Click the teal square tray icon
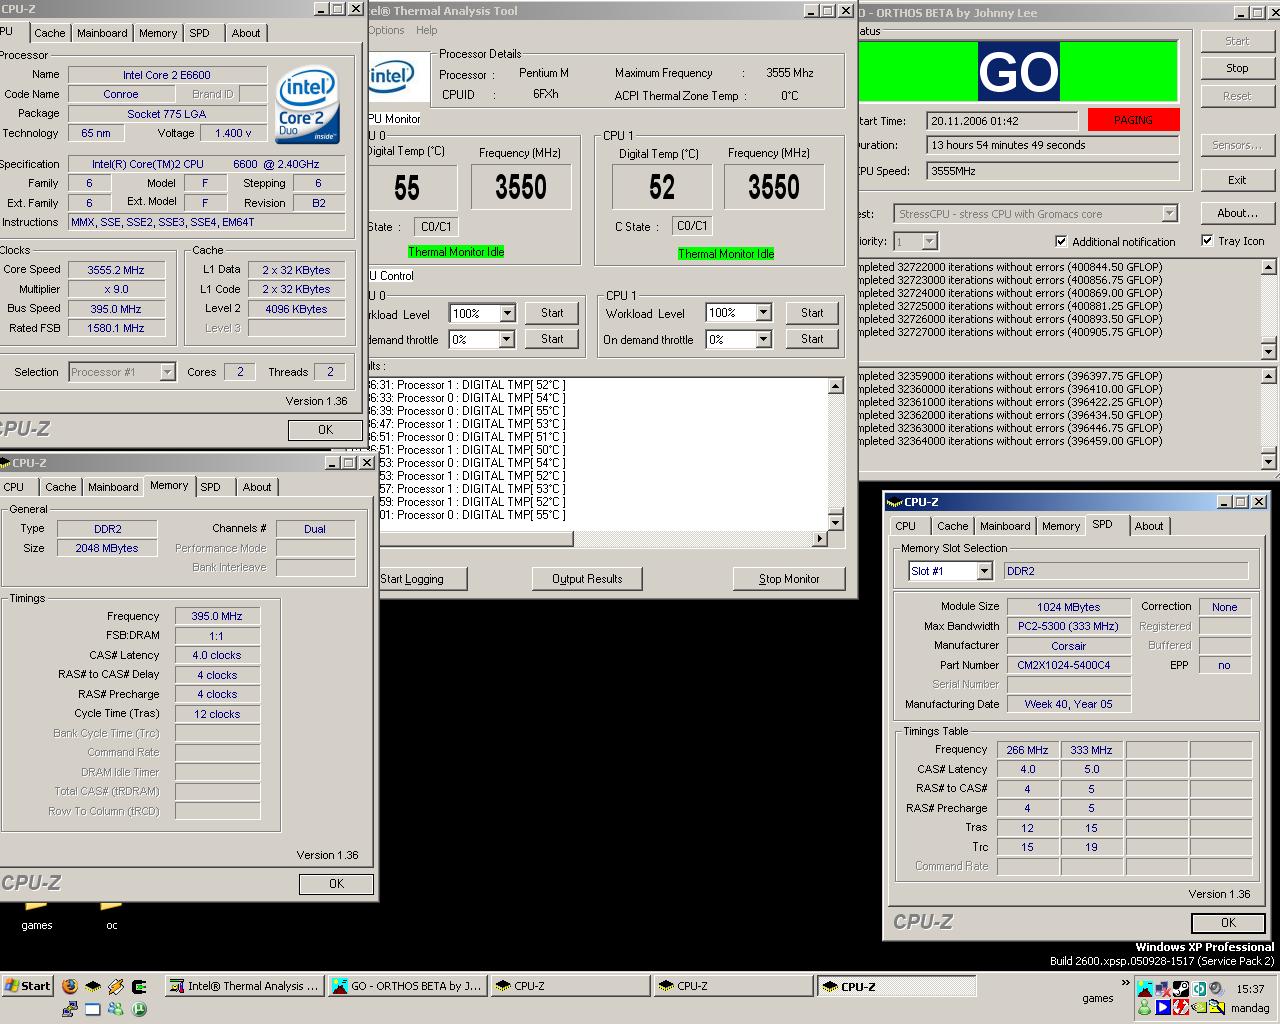Viewport: 1280px width, 1024px height. 1199,989
